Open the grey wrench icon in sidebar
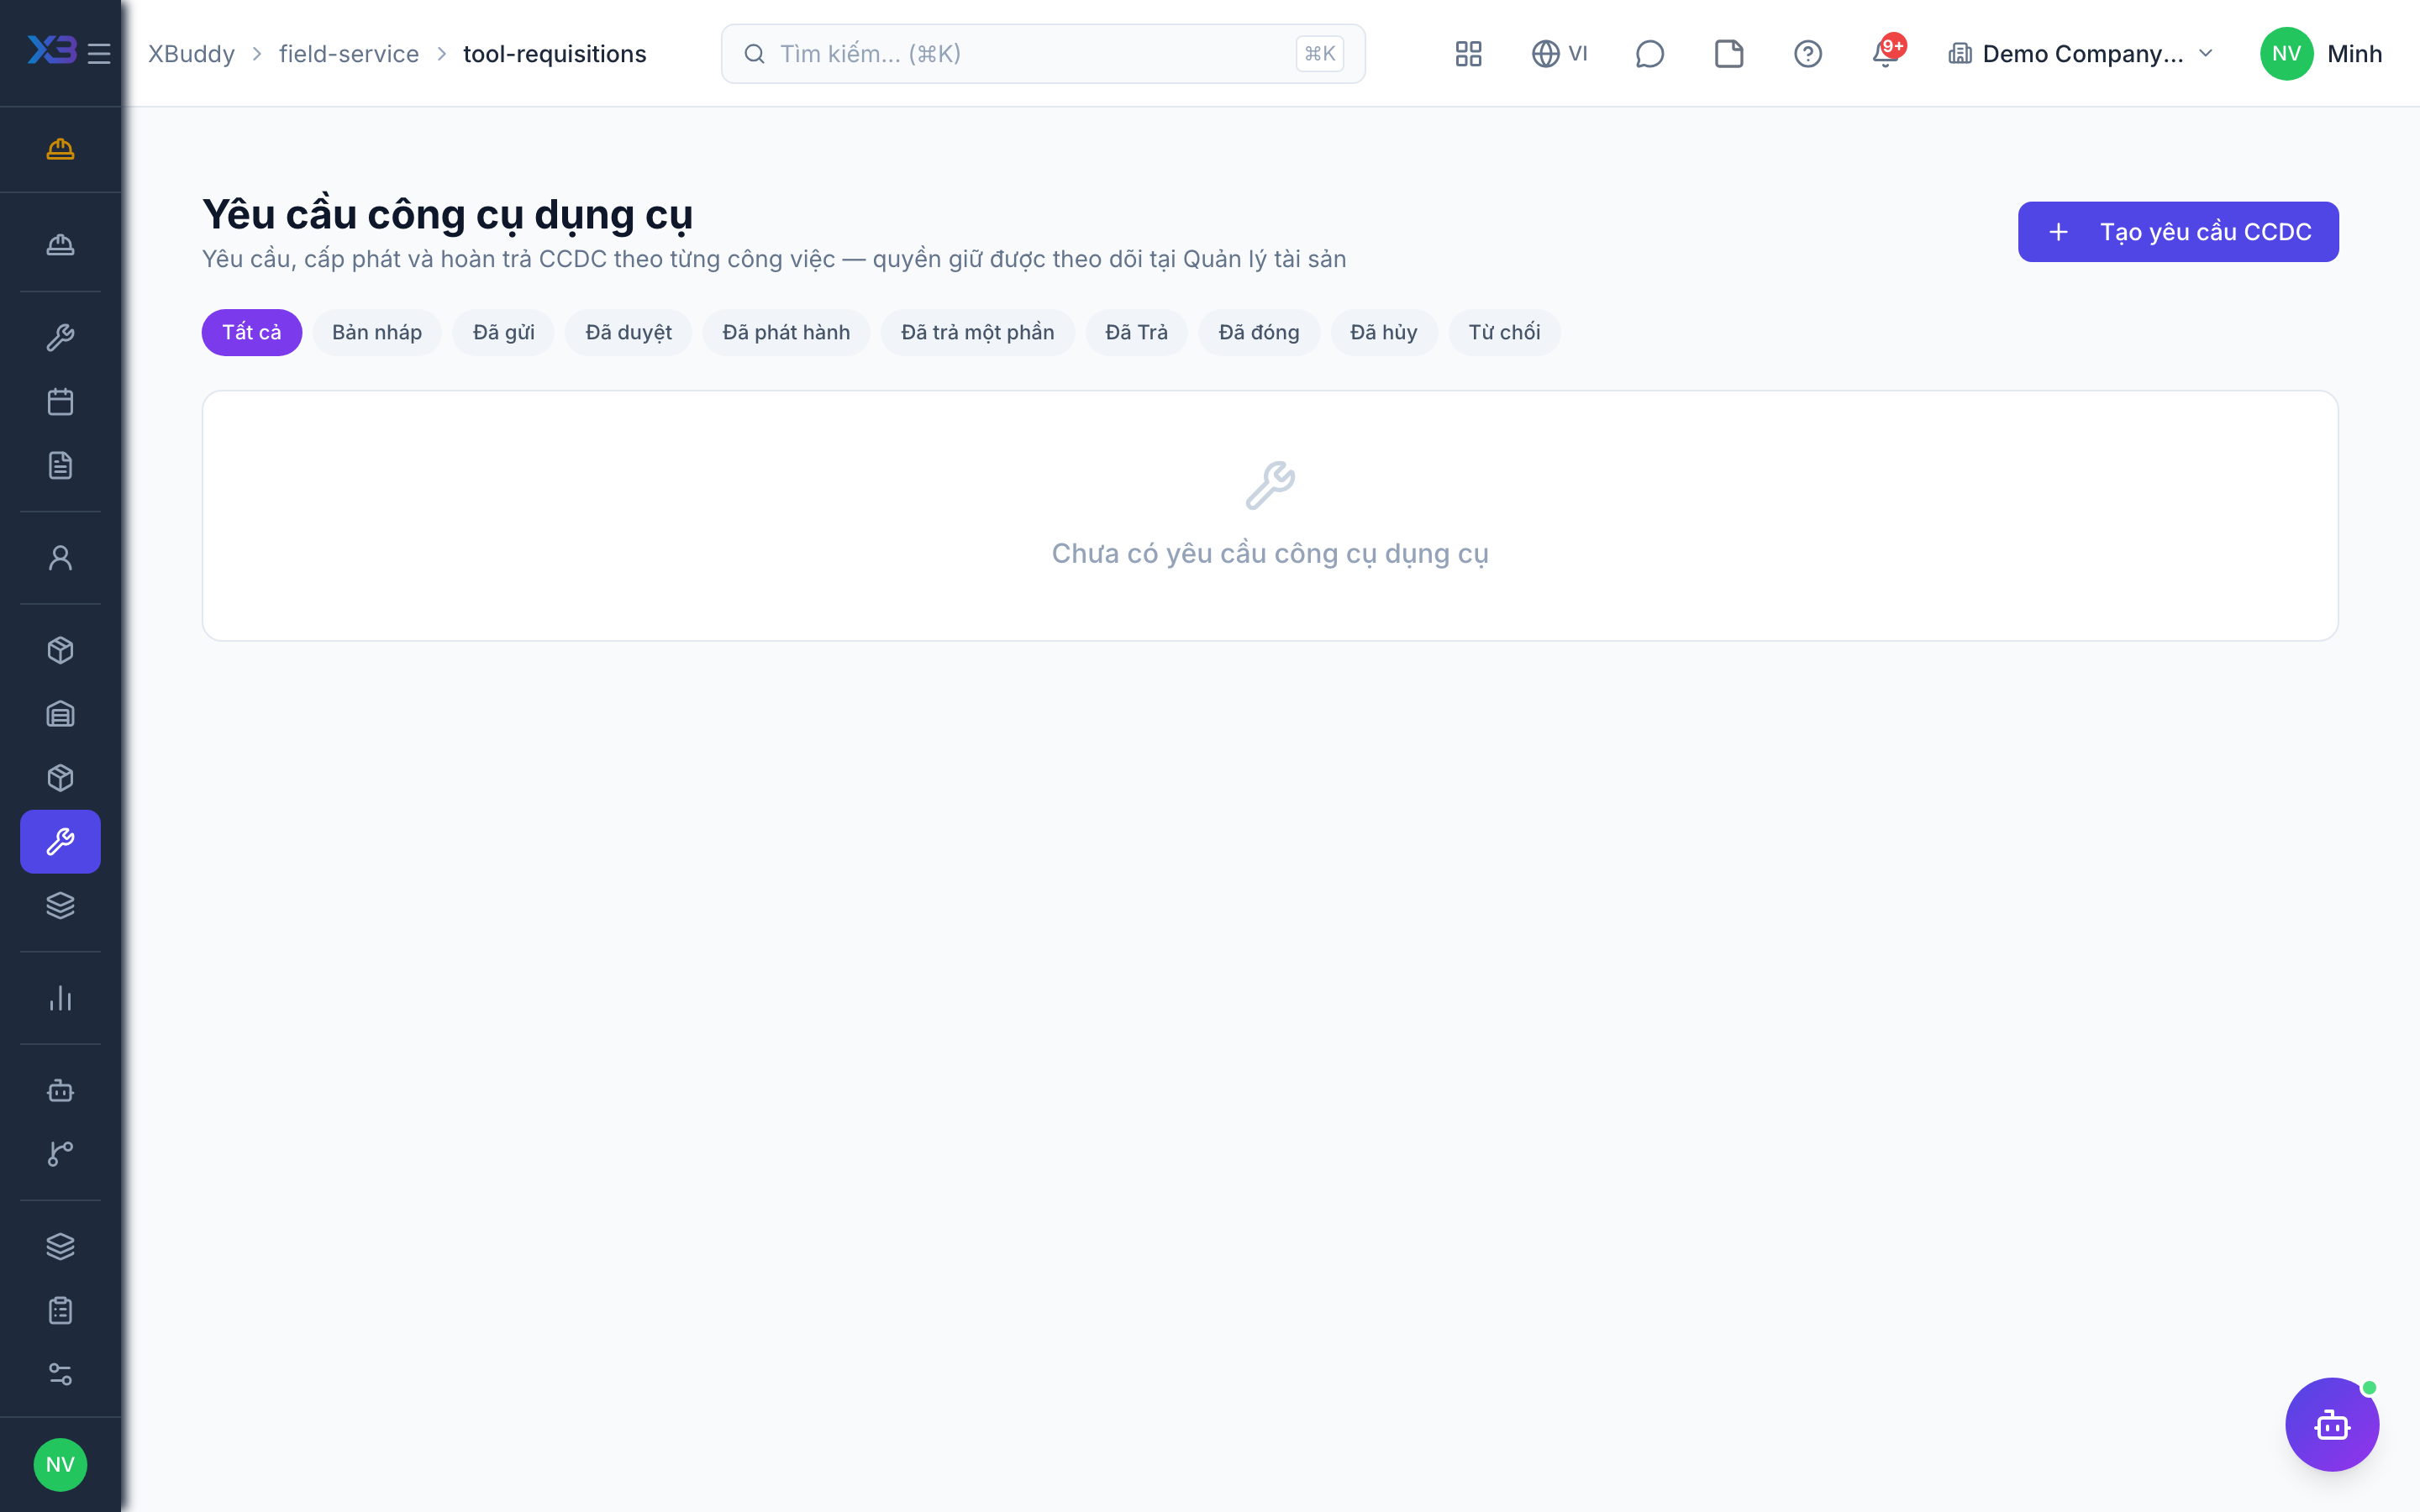The width and height of the screenshot is (2420, 1512). tap(60, 338)
